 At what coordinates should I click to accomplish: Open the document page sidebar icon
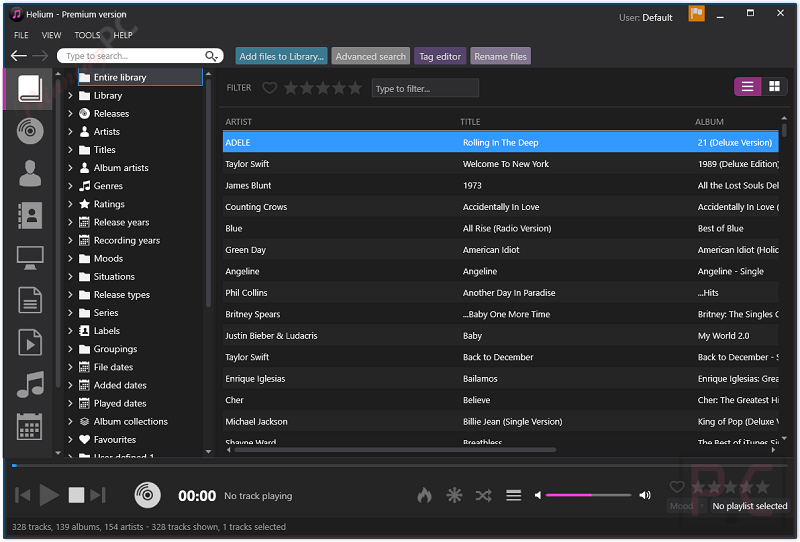pos(30,300)
